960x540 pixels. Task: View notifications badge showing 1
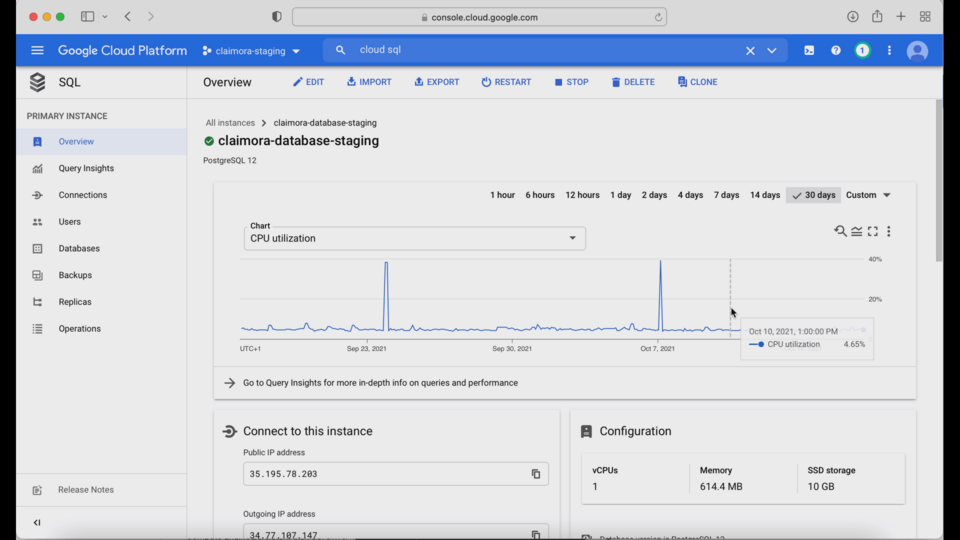(862, 51)
